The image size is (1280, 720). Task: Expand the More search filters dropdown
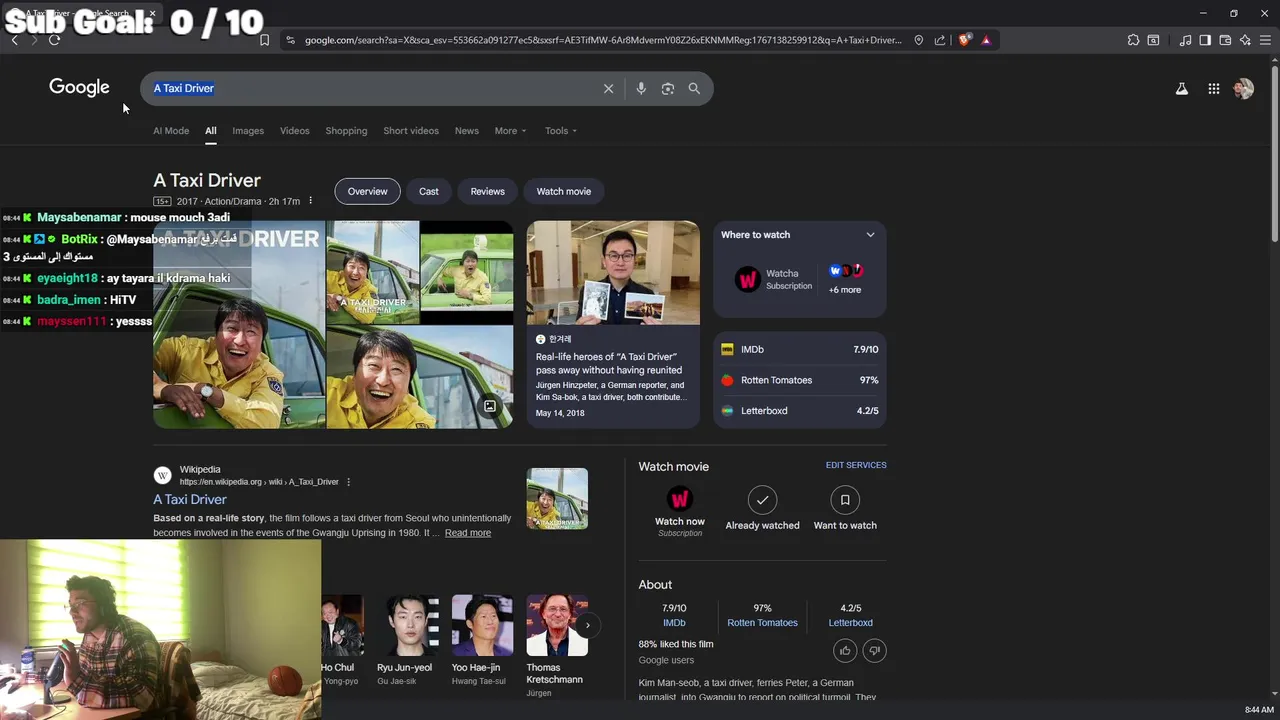510,131
